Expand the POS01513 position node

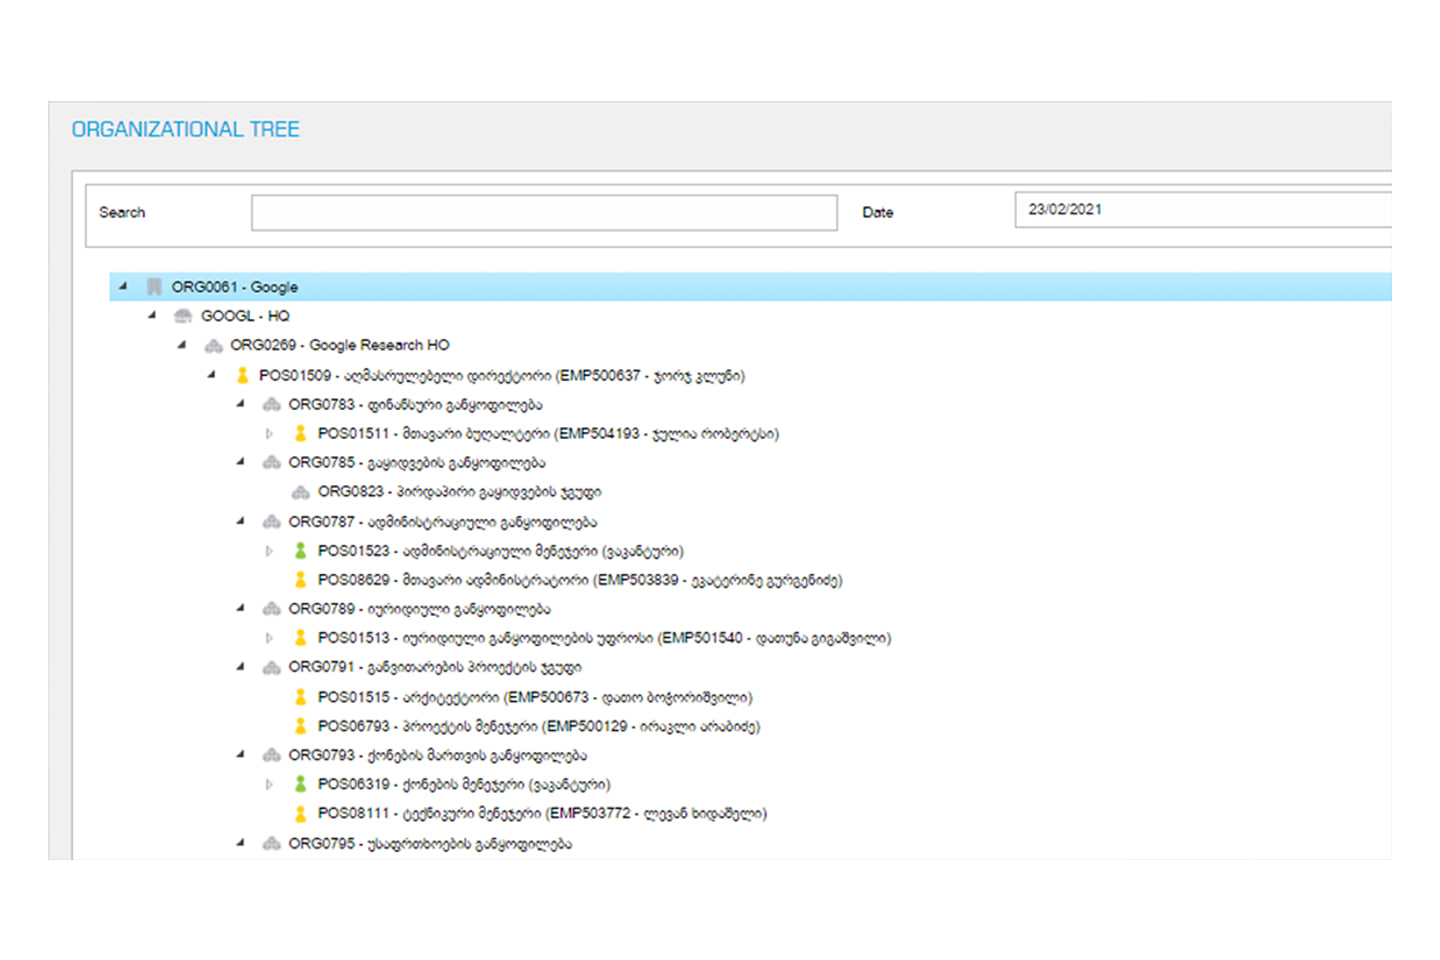tap(269, 638)
